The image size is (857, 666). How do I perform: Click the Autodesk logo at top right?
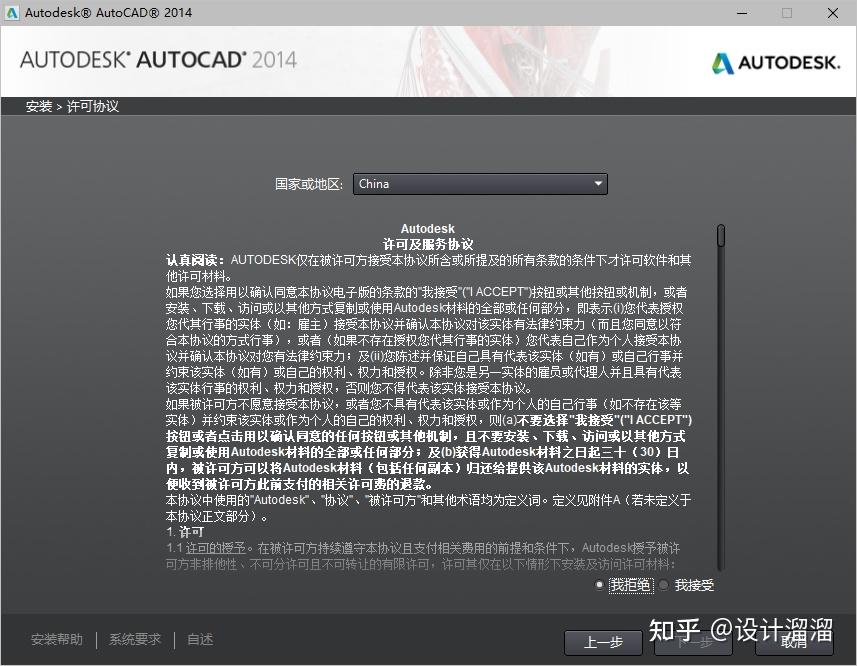tap(775, 61)
